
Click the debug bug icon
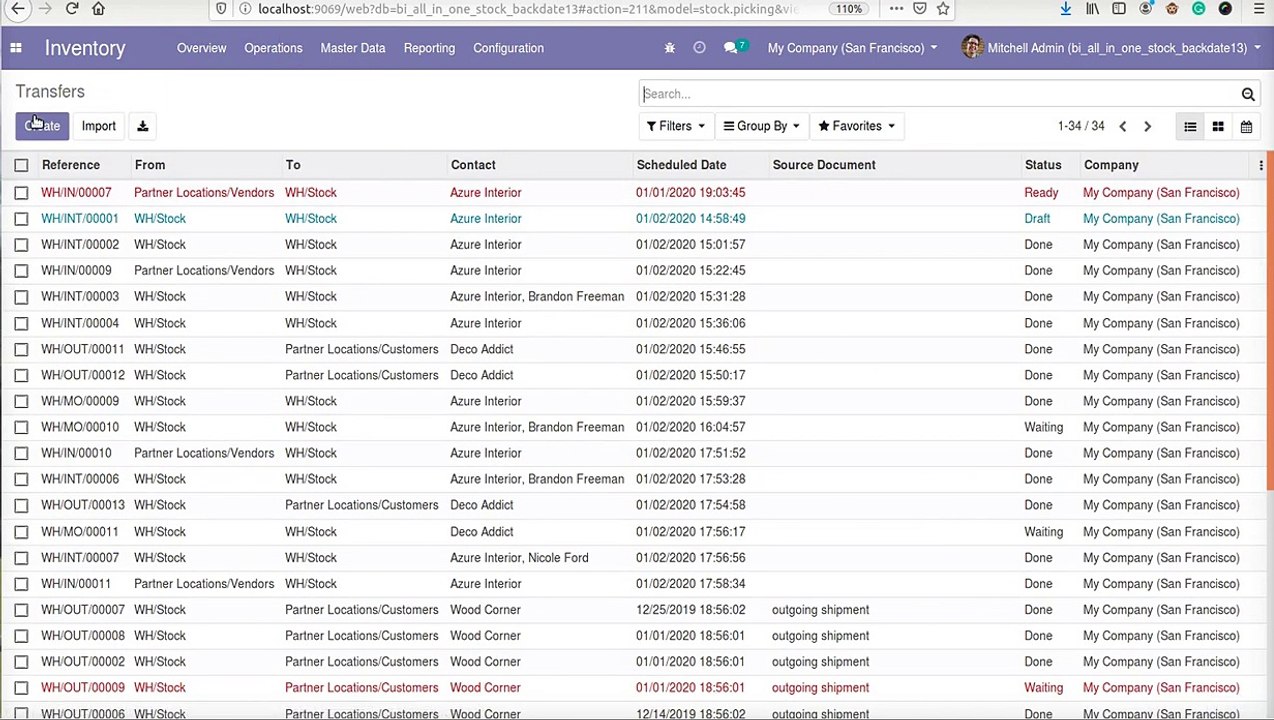pos(670,48)
